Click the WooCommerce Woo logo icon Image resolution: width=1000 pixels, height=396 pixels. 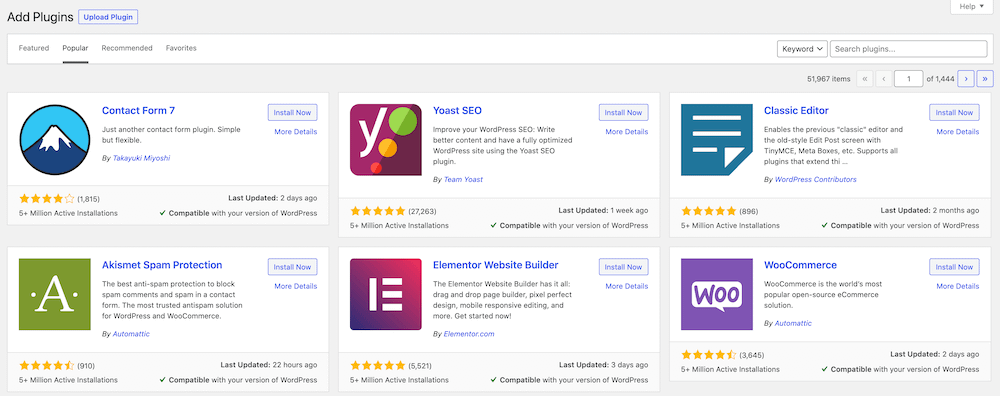tap(717, 294)
